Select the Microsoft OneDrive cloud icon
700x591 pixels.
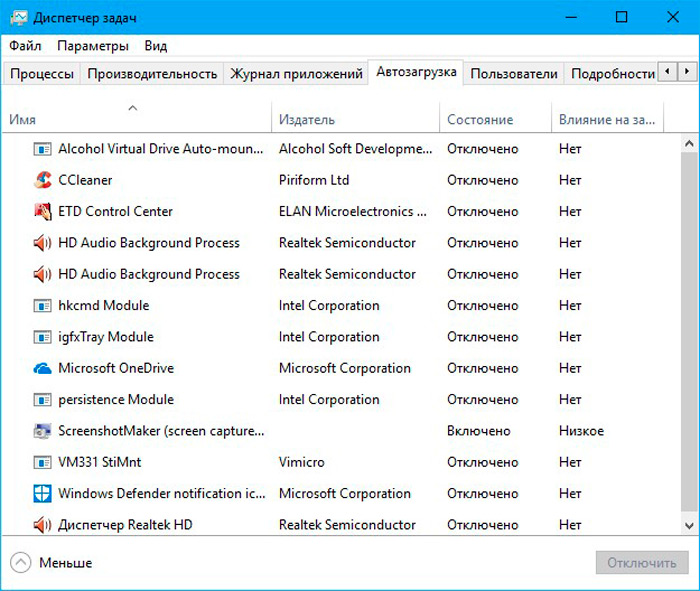pos(42,368)
